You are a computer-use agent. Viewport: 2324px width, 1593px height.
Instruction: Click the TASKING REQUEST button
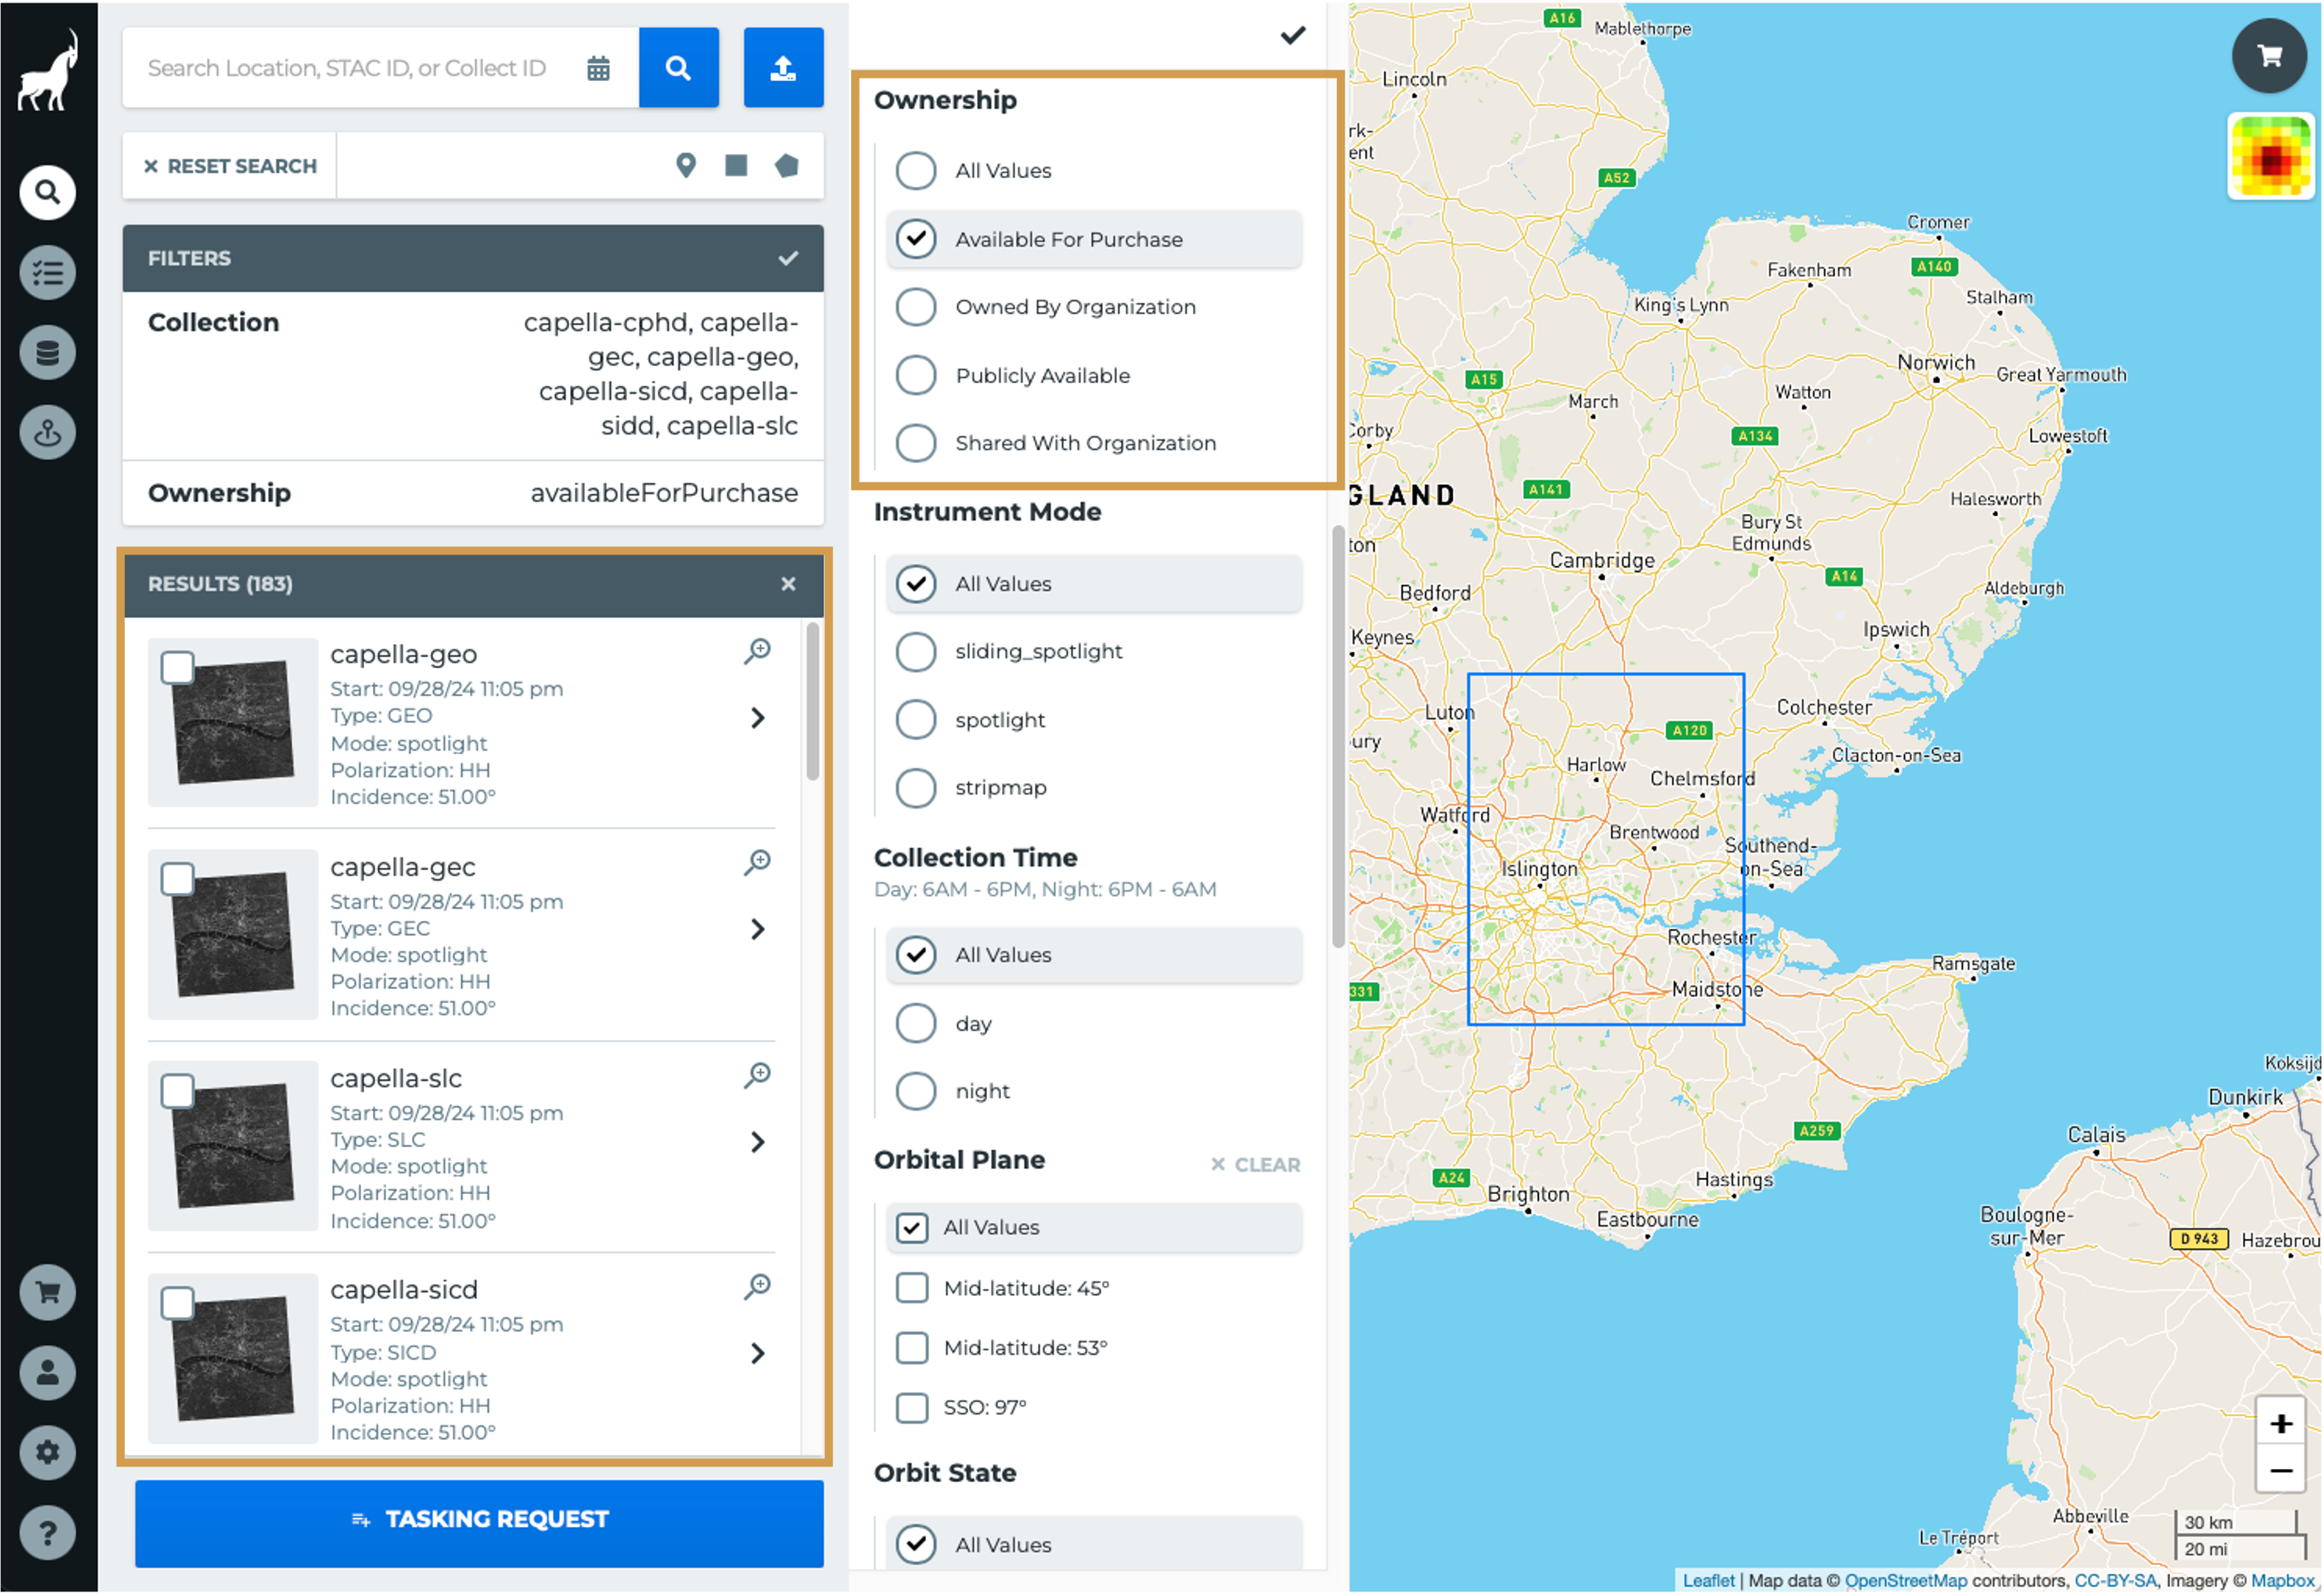tap(479, 1523)
